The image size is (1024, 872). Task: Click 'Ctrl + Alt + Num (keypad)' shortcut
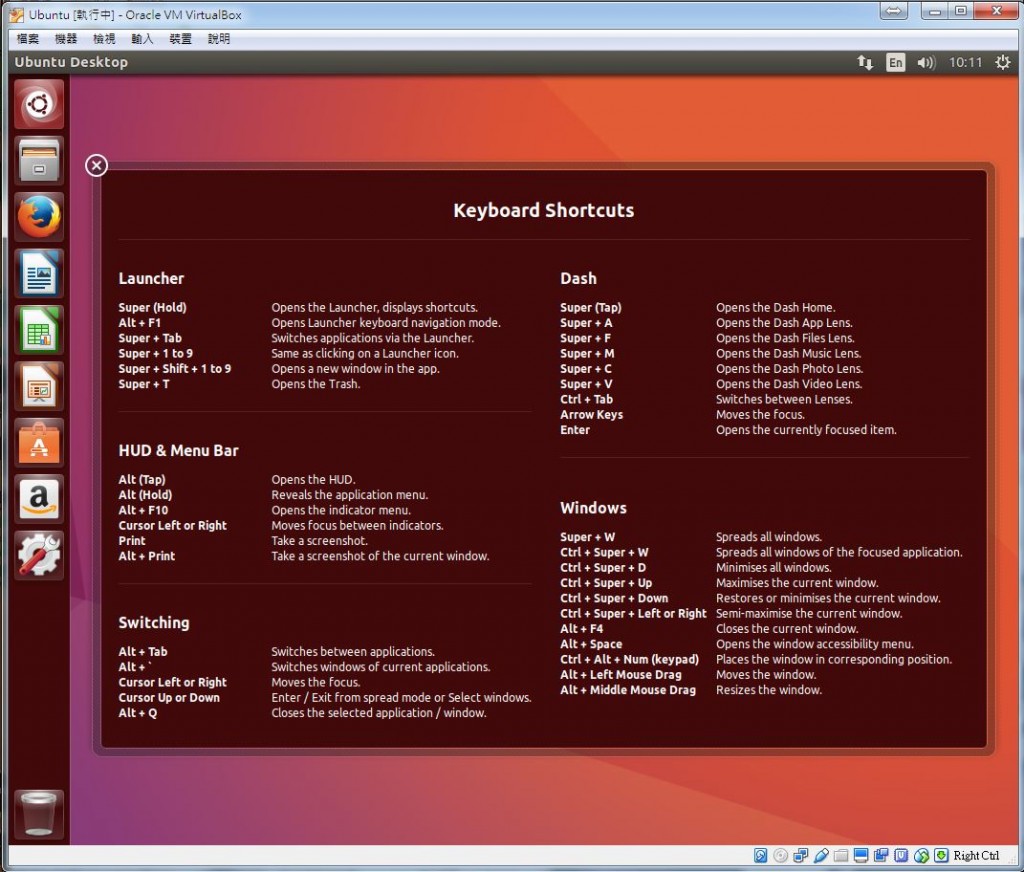(630, 659)
